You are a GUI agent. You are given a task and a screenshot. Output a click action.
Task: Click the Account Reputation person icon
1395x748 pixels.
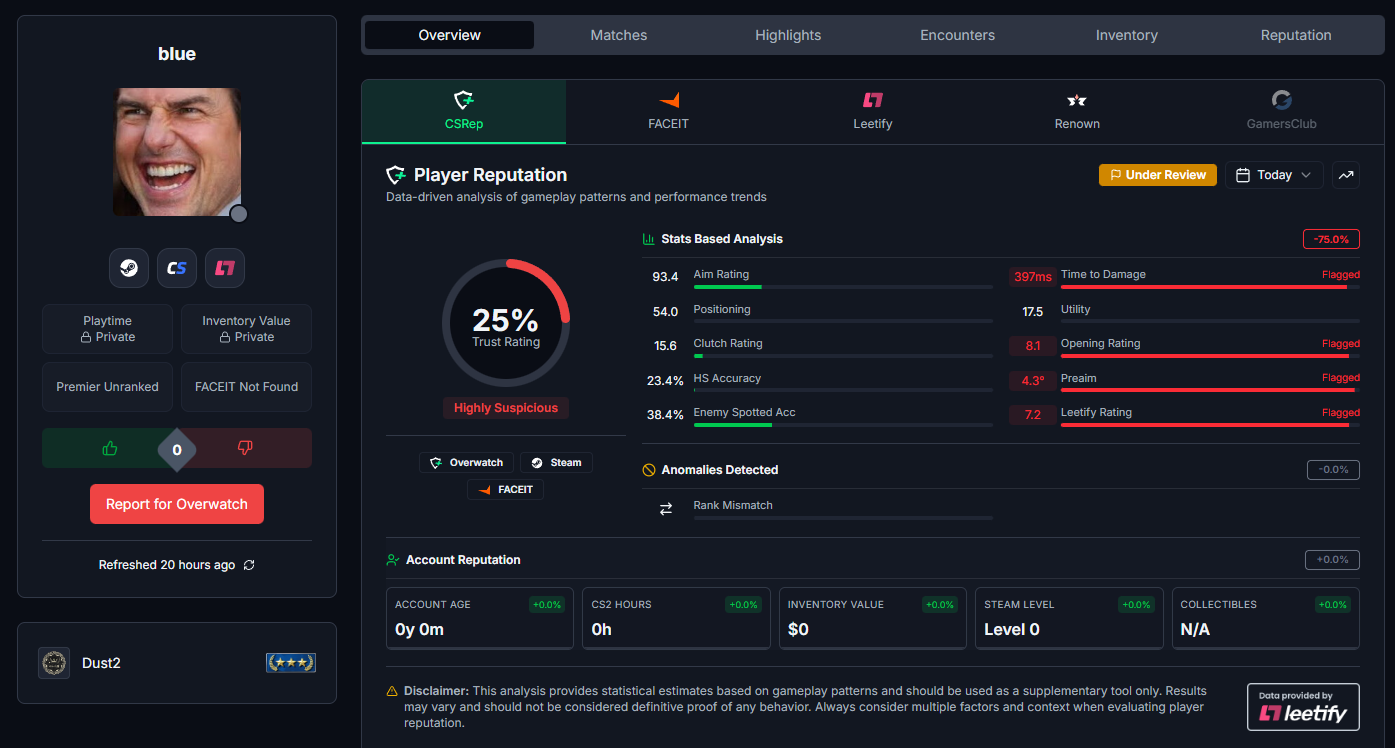(393, 560)
